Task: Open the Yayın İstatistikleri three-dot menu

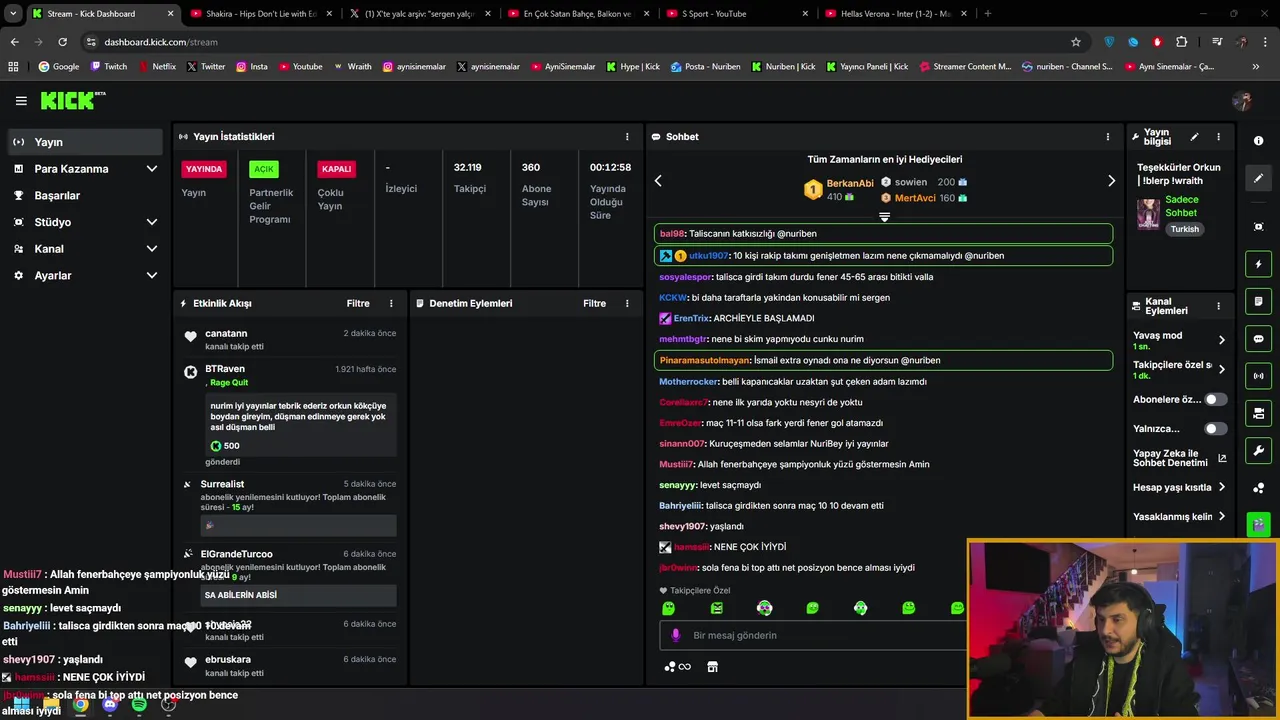Action: point(627,137)
